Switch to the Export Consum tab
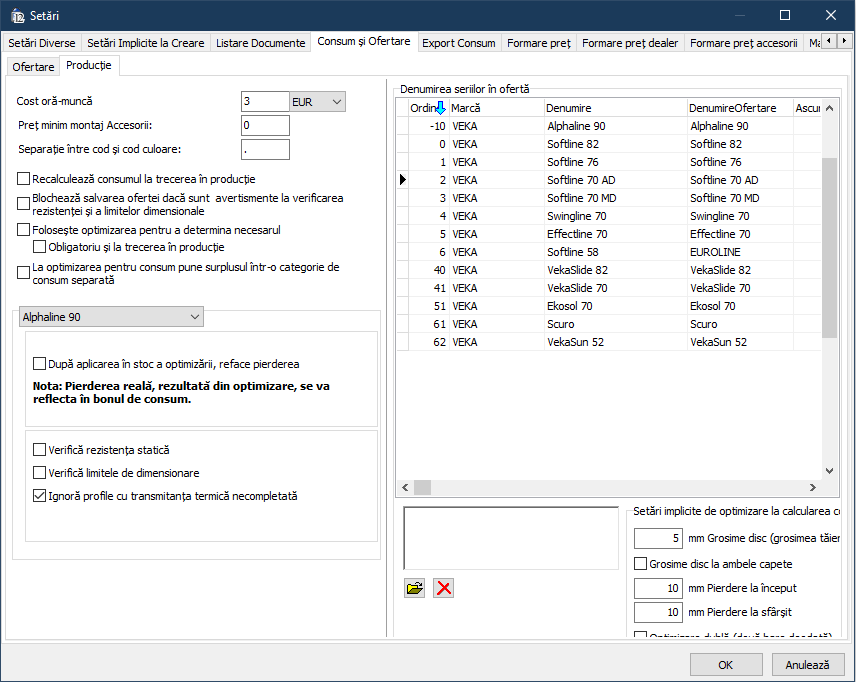This screenshot has width=856, height=682. [458, 43]
